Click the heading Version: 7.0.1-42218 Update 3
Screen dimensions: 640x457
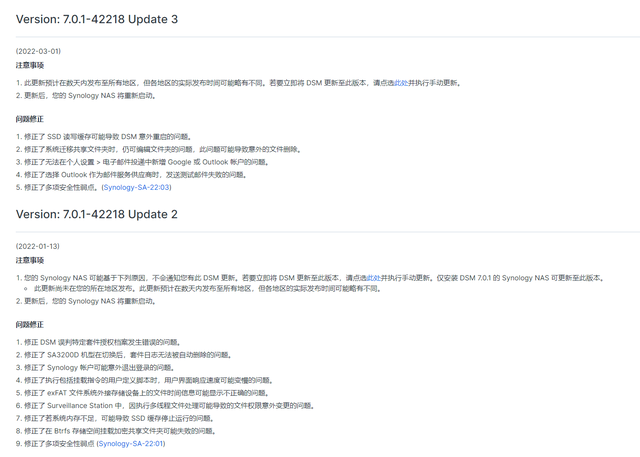click(x=97, y=19)
